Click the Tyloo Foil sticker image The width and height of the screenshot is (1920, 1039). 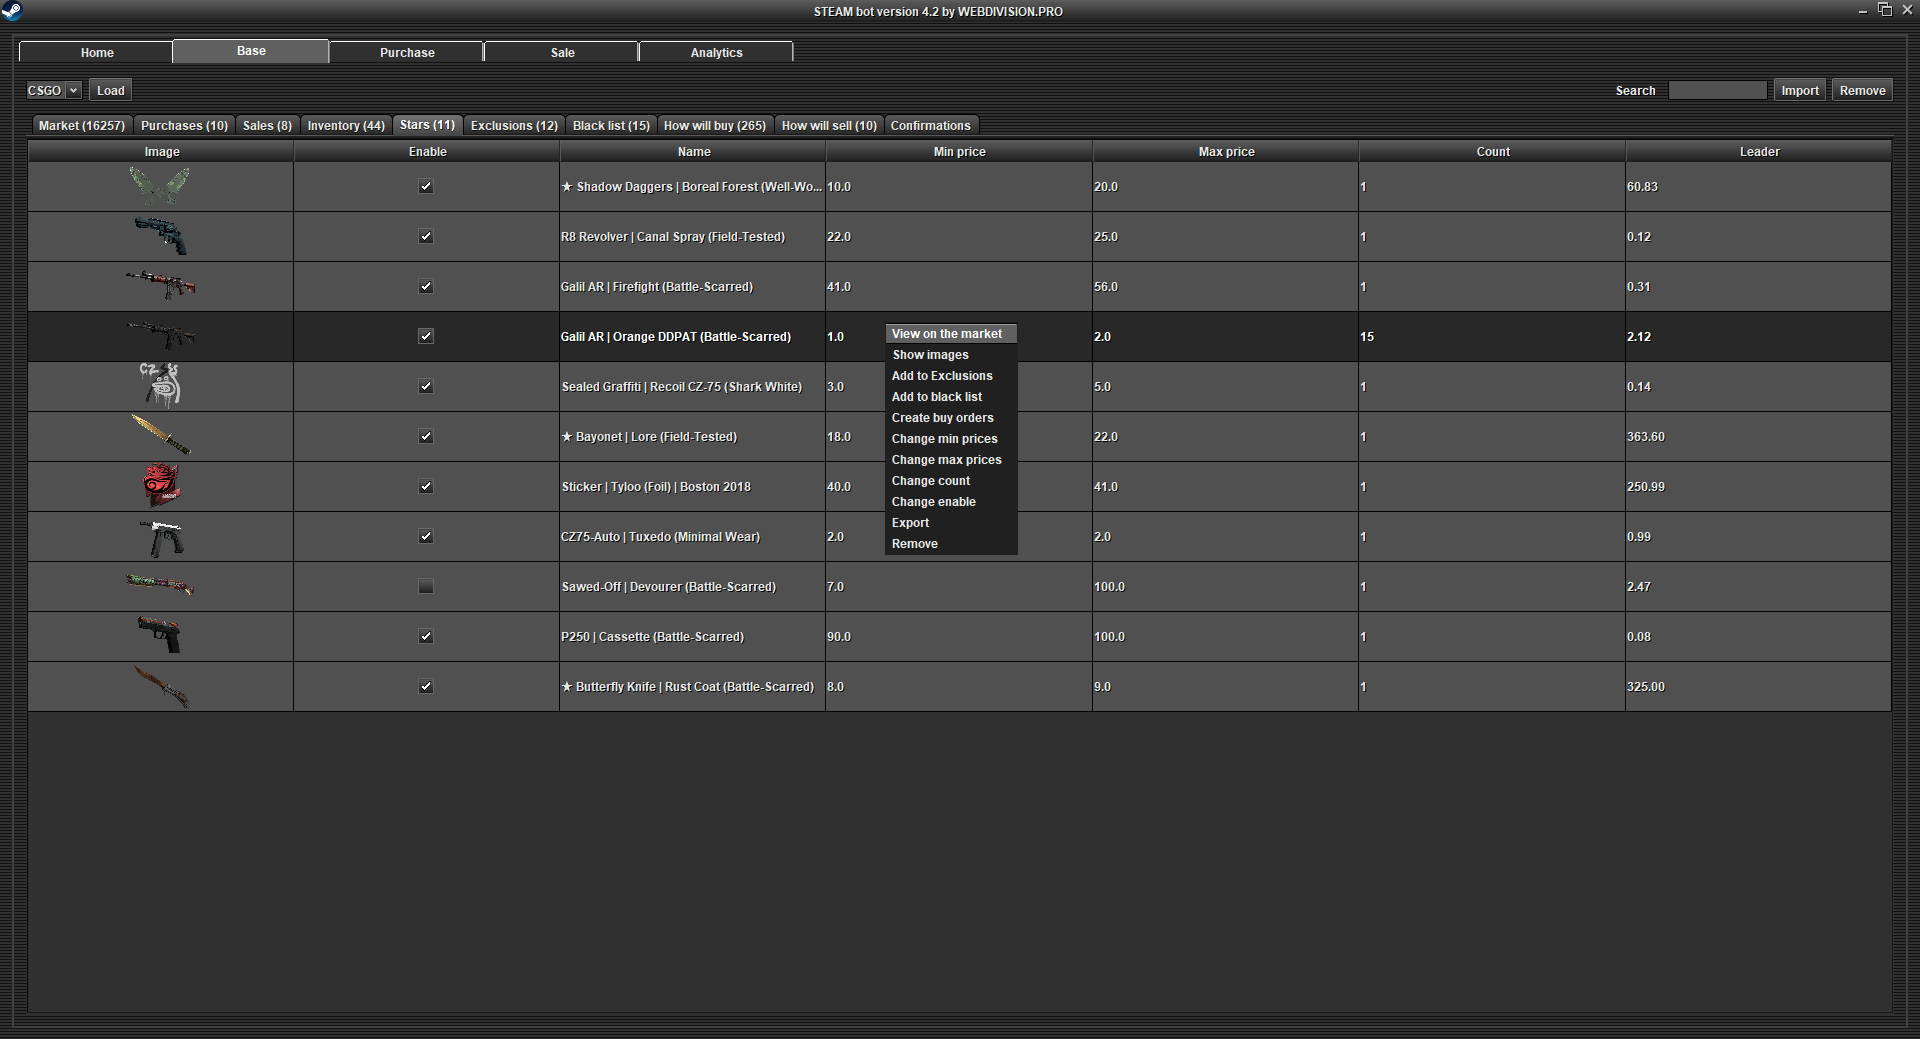160,486
